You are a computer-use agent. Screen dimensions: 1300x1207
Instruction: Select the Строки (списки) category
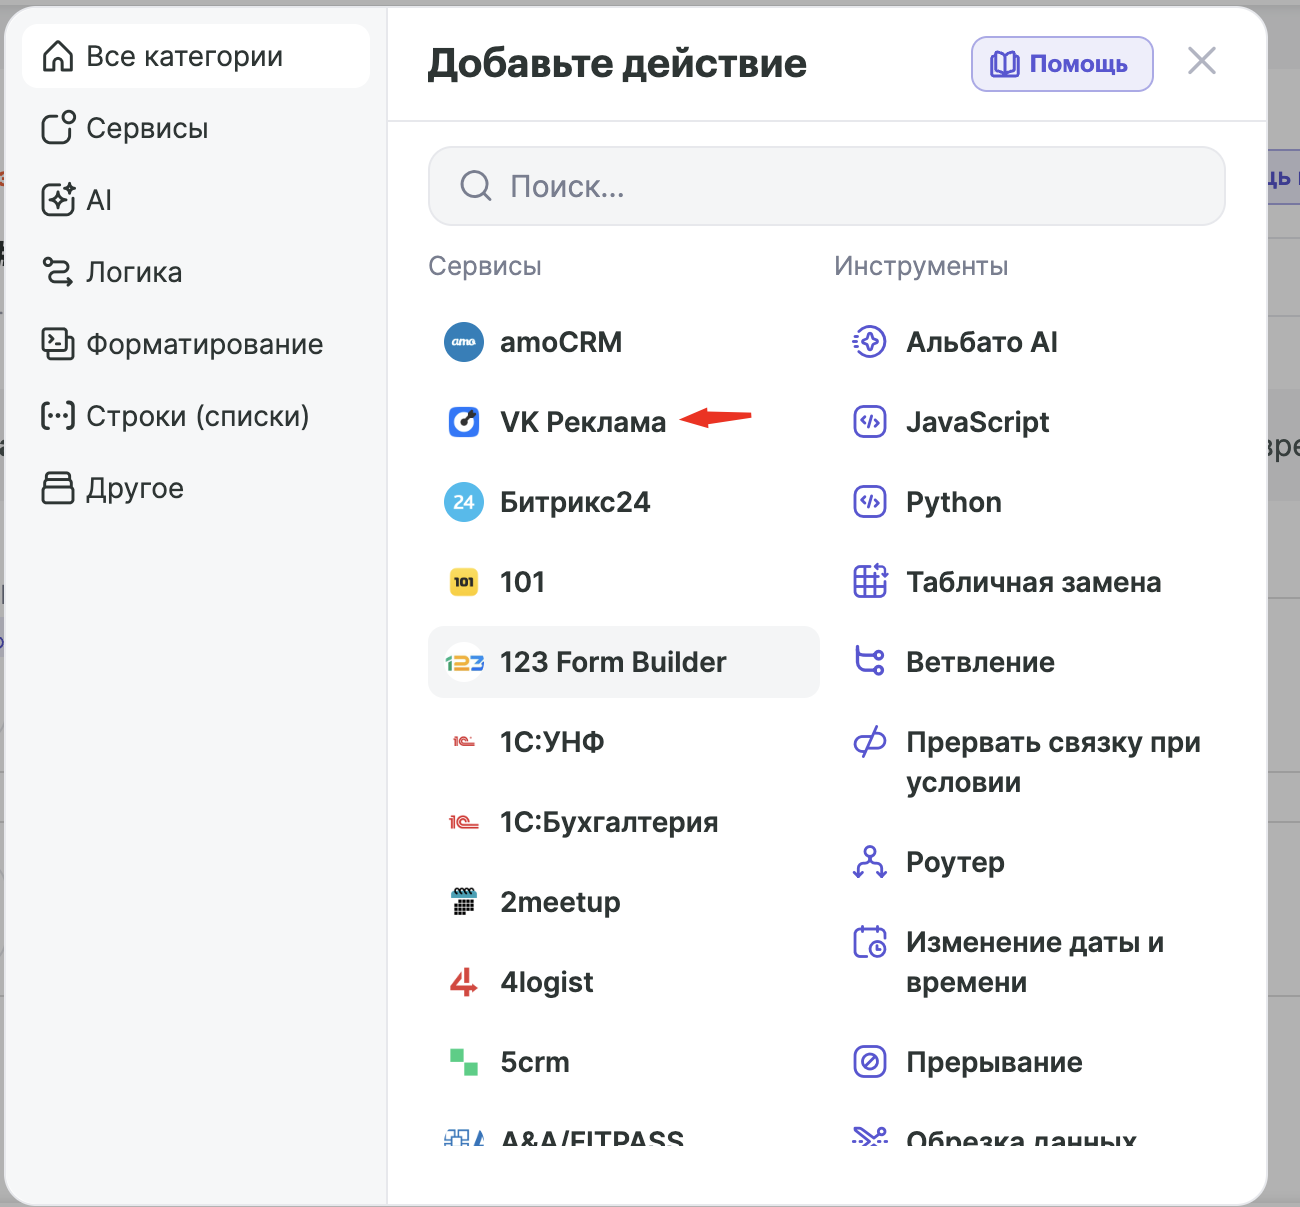(x=196, y=416)
